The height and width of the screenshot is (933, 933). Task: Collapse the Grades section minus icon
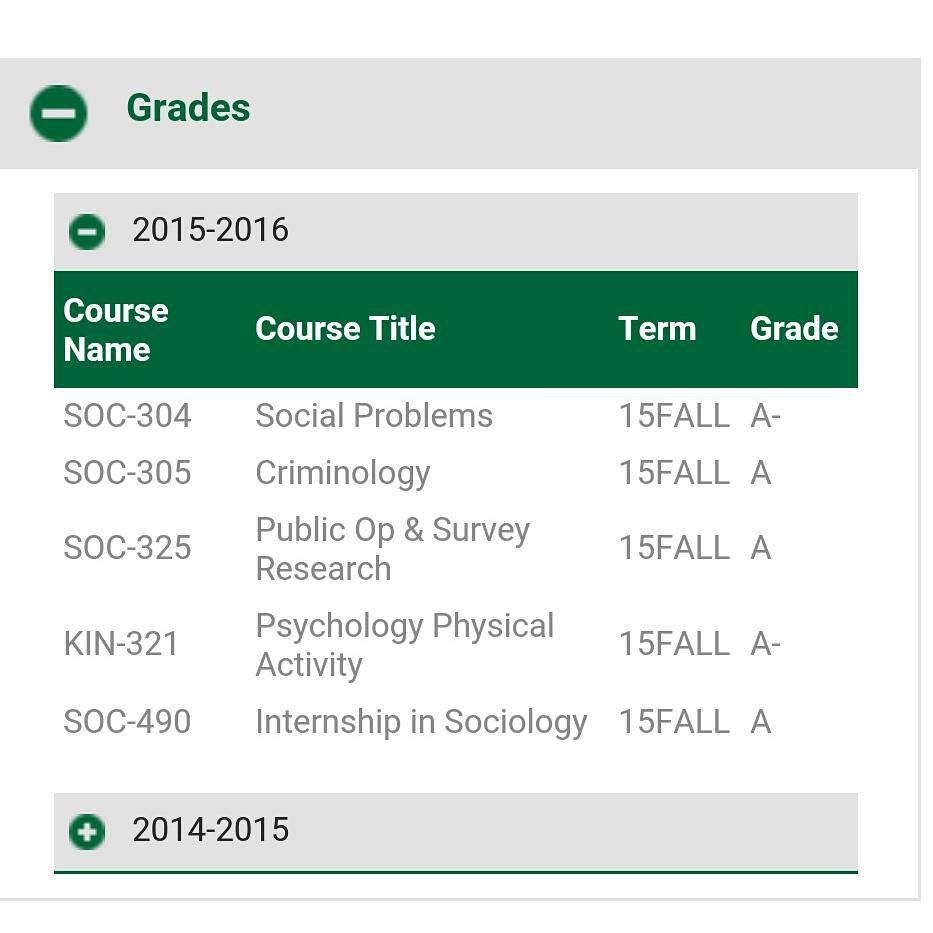click(58, 113)
